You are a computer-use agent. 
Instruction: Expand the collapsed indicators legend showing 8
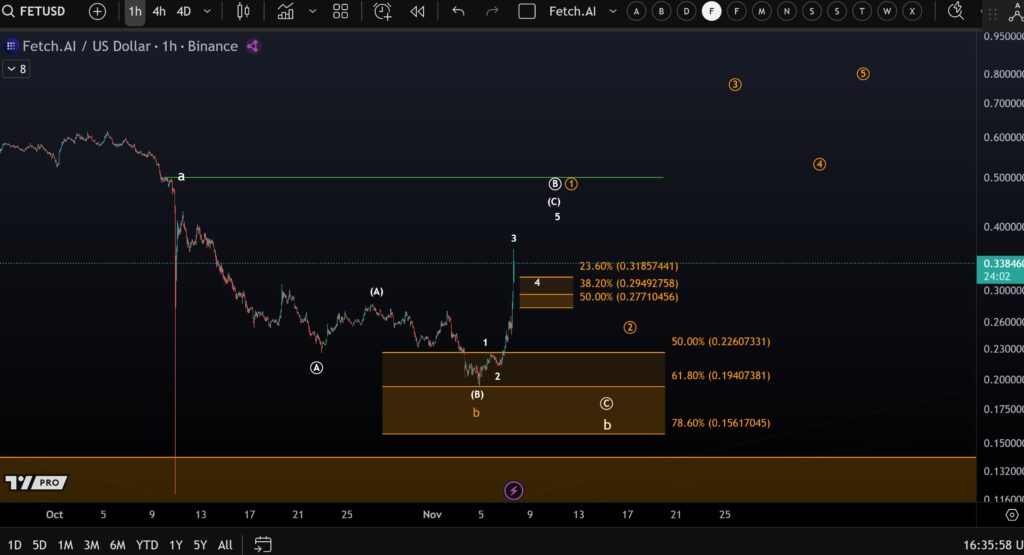coord(16,69)
